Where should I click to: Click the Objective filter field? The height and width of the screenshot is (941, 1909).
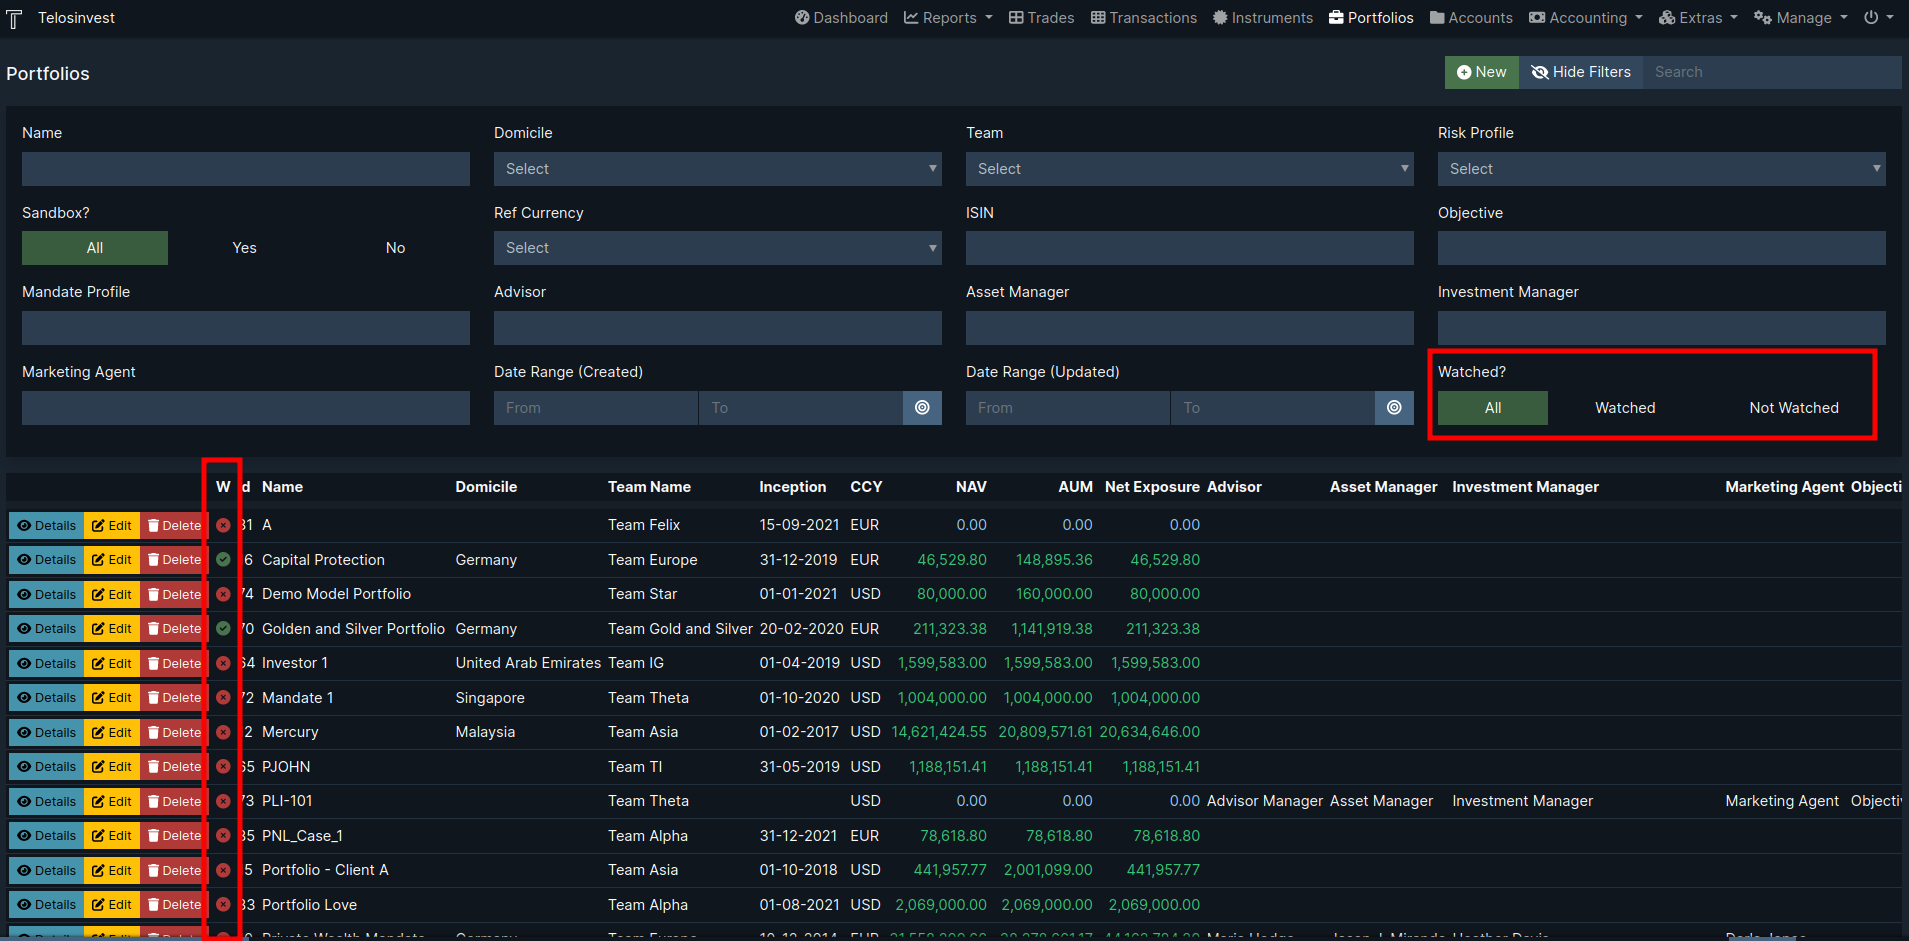[x=1662, y=248]
